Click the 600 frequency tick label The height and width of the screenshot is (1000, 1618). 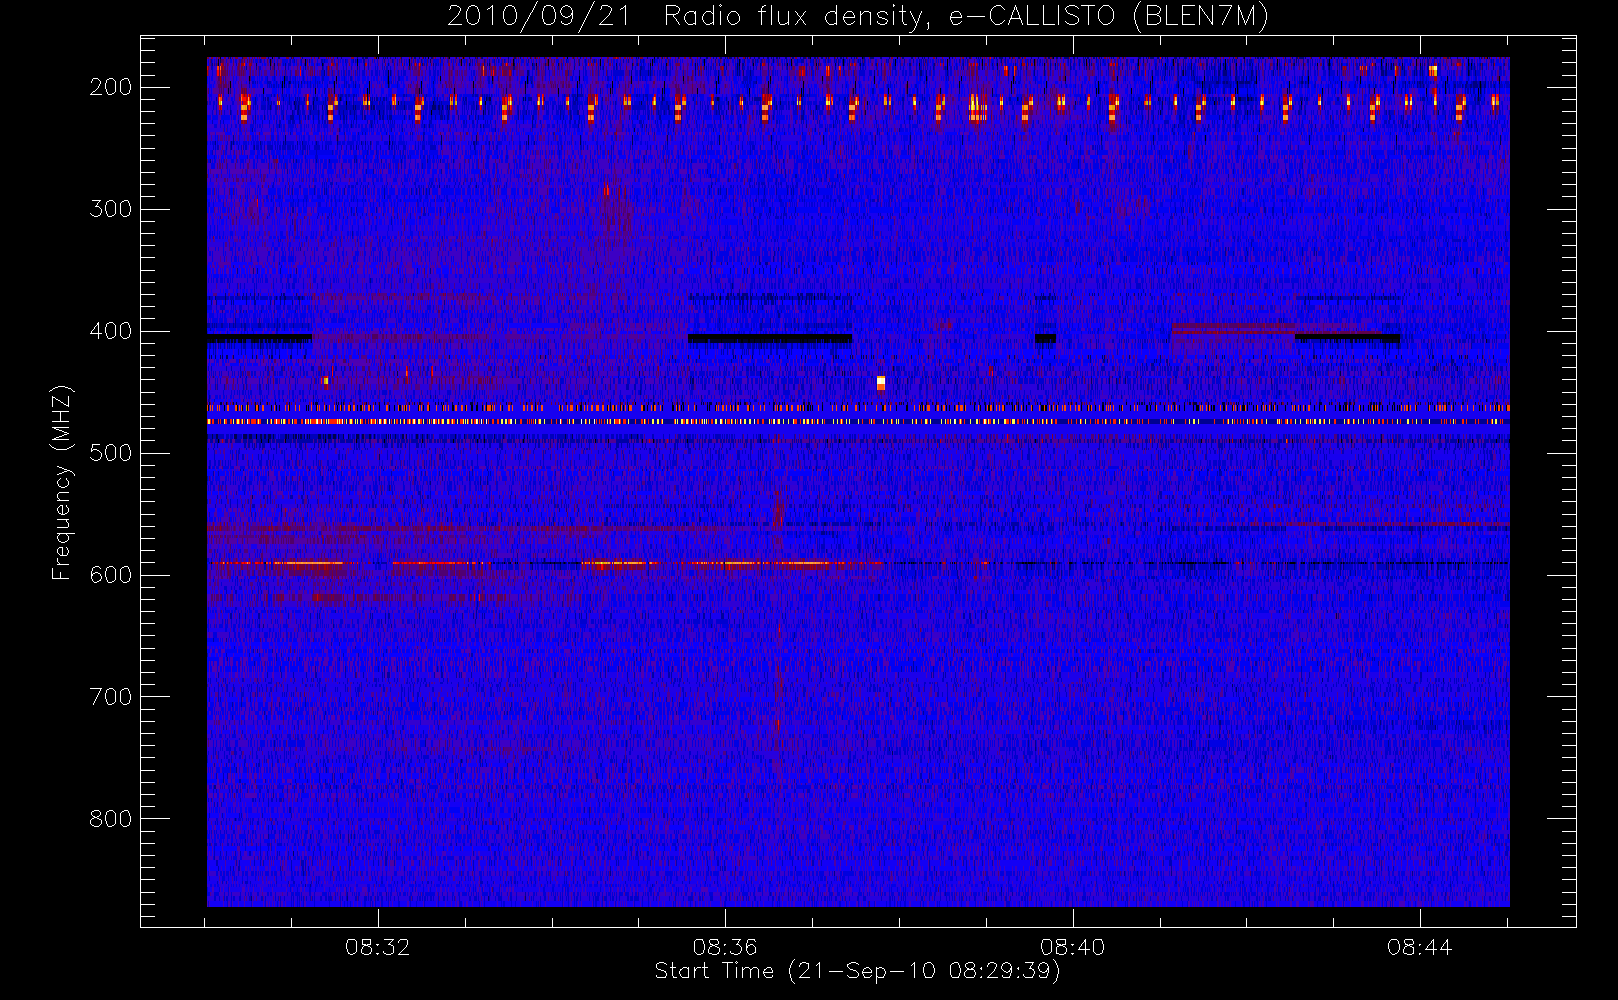111,575
